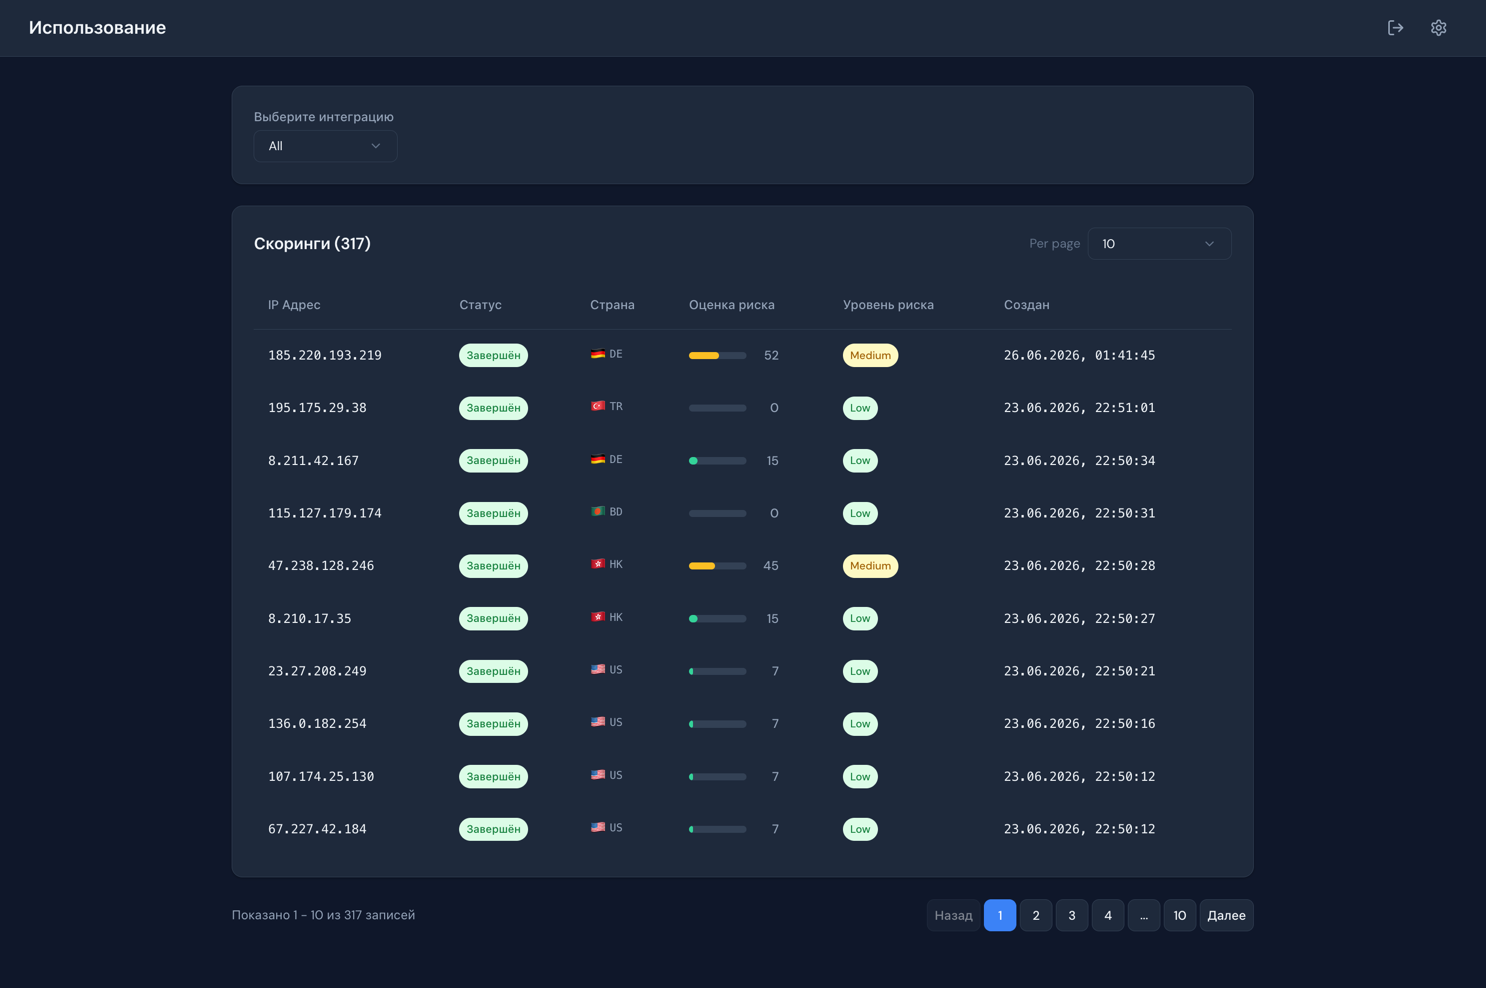Screen dimensions: 1486x988
Task: Click the Оценка риска column header
Action: coord(732,305)
